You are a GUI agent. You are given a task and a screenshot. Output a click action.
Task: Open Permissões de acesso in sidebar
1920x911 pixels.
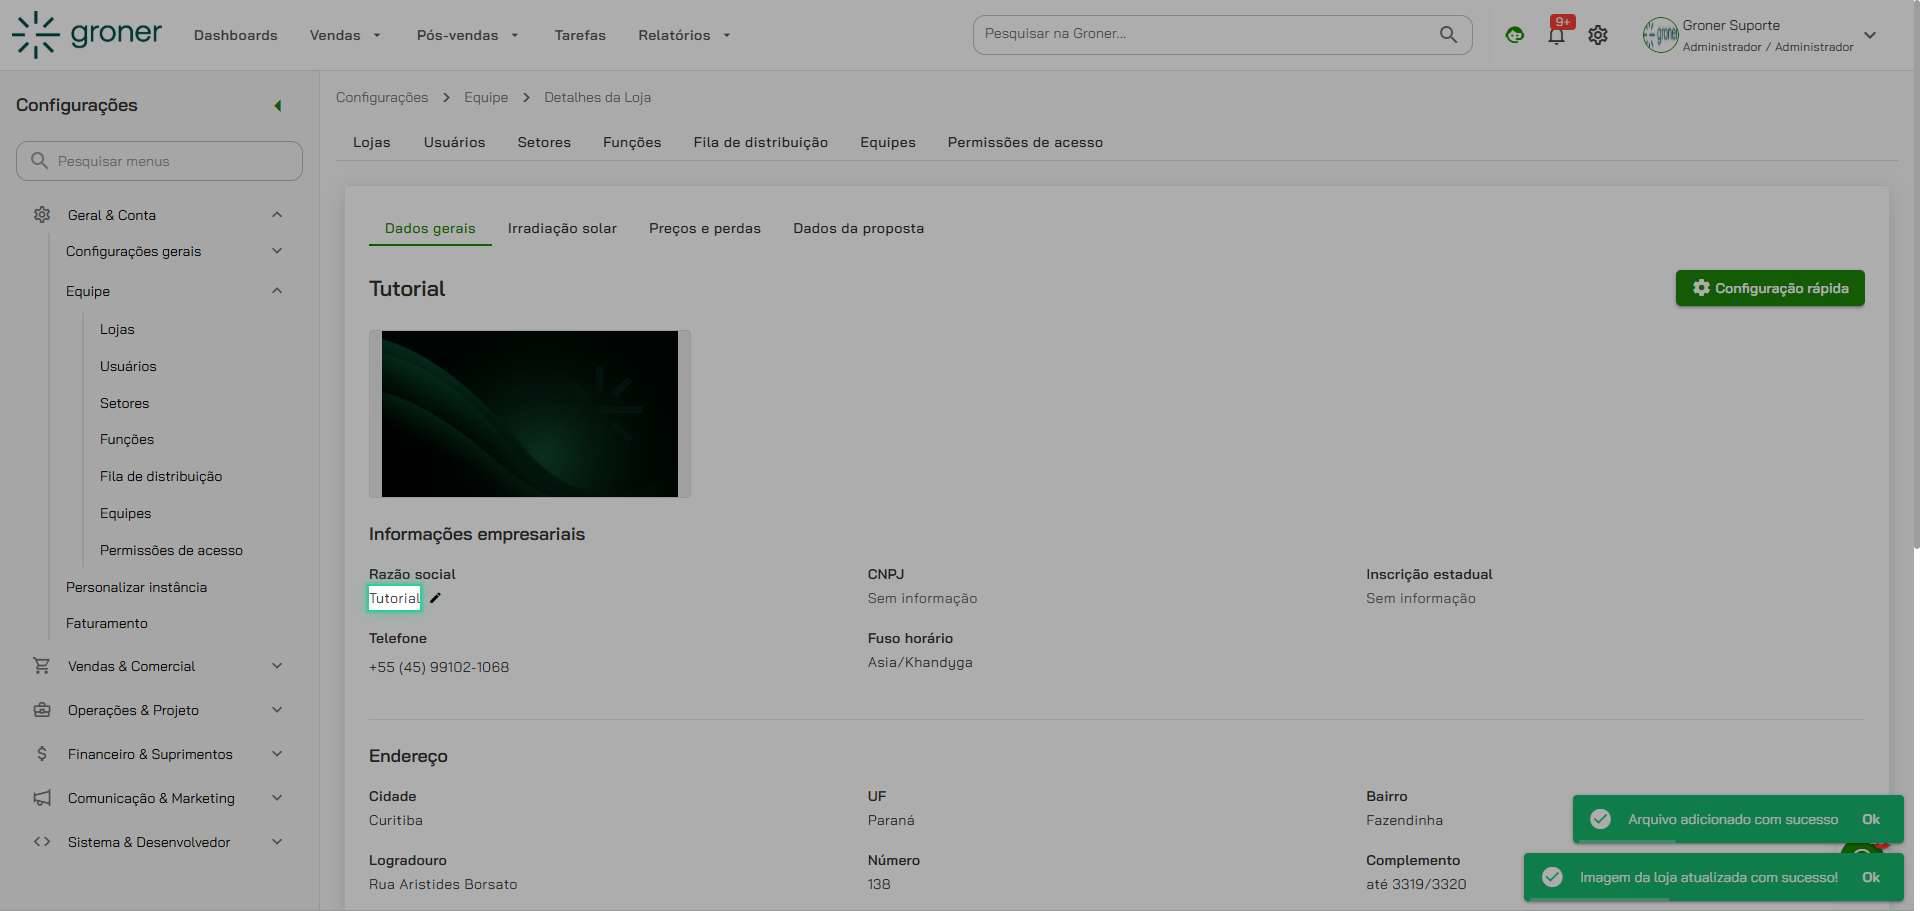click(x=171, y=550)
